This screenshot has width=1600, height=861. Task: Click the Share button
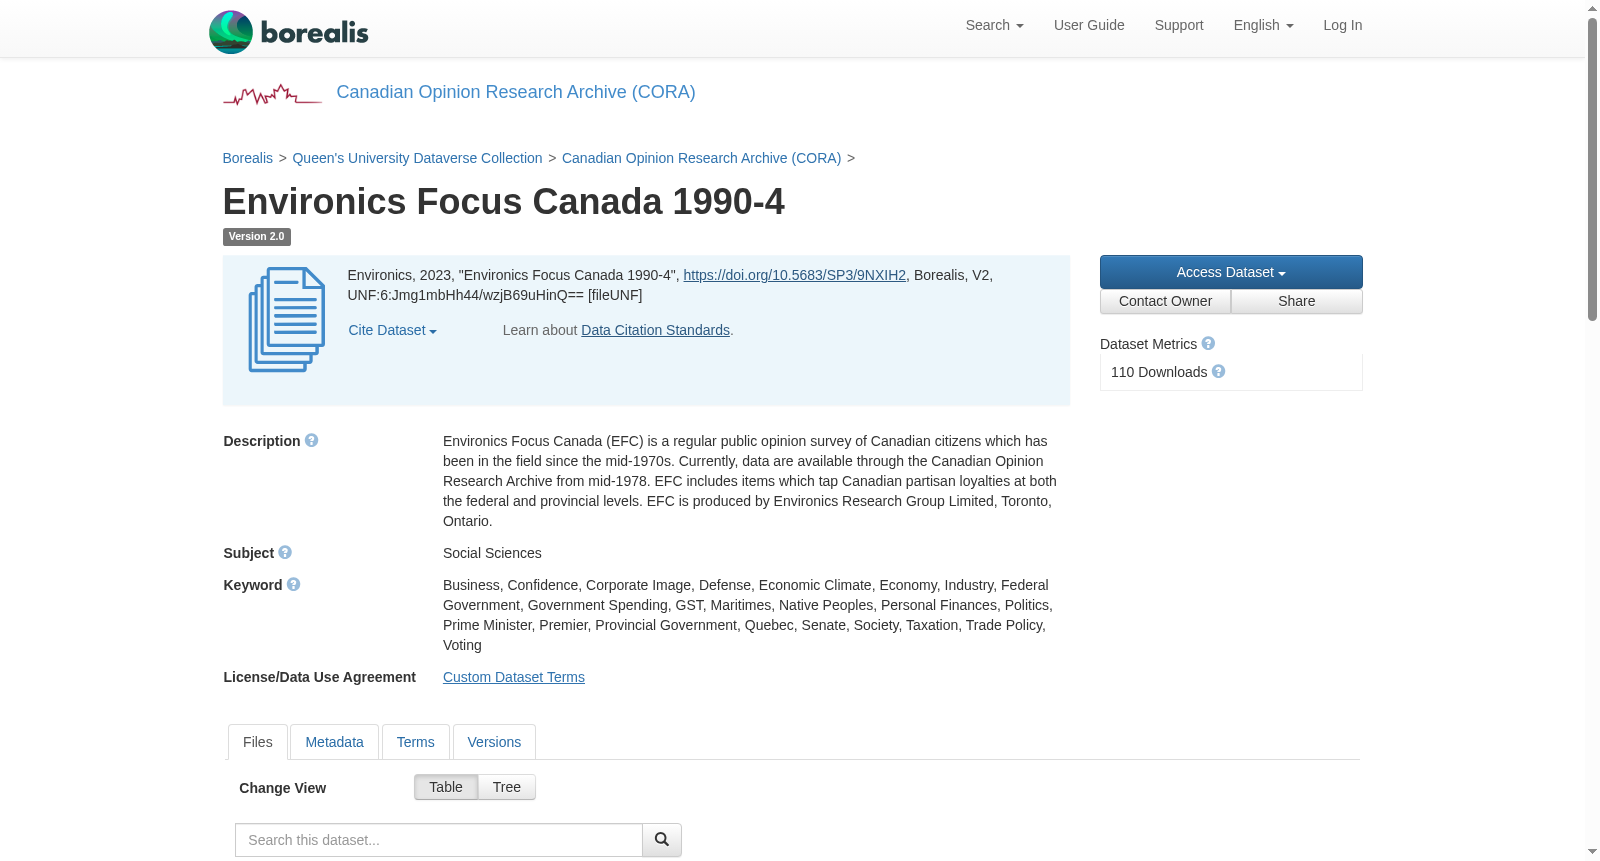point(1297,301)
